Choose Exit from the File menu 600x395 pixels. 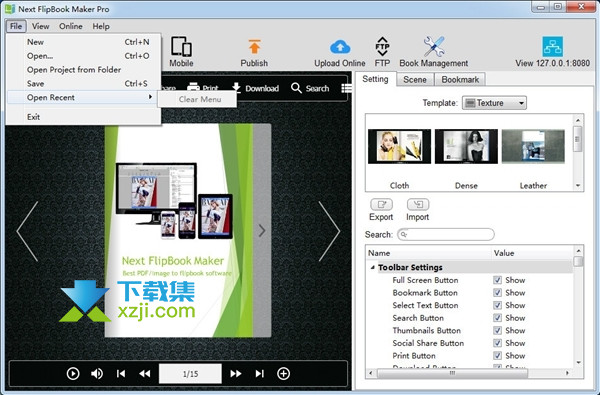pyautogui.click(x=83, y=117)
